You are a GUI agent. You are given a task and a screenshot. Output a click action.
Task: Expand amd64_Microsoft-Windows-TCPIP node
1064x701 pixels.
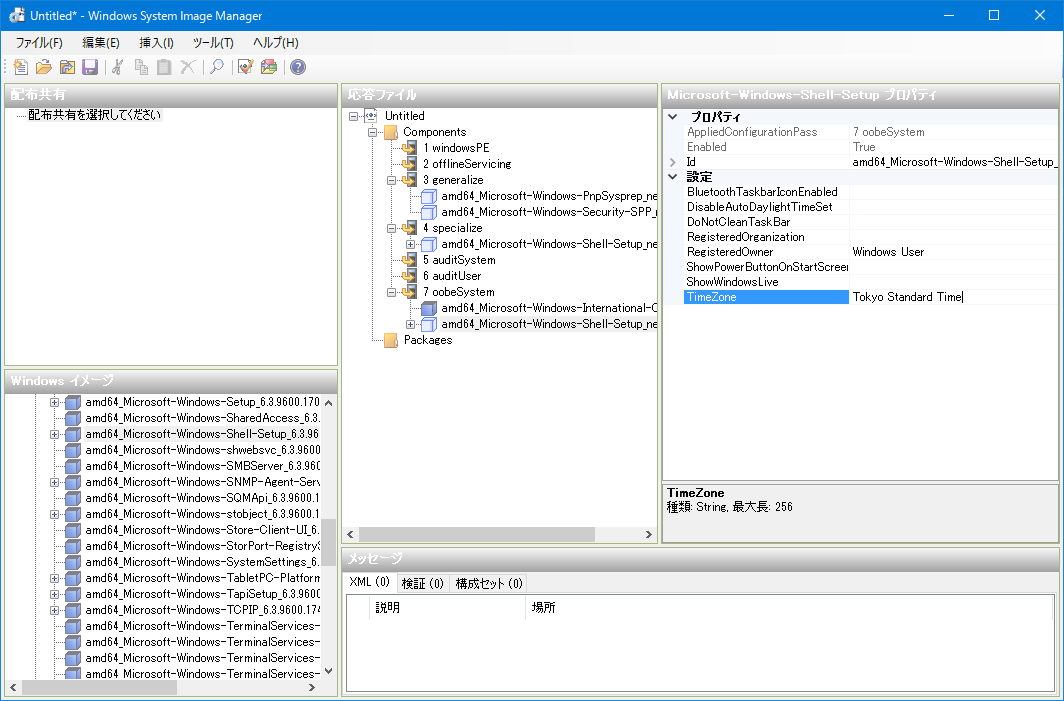click(x=54, y=611)
